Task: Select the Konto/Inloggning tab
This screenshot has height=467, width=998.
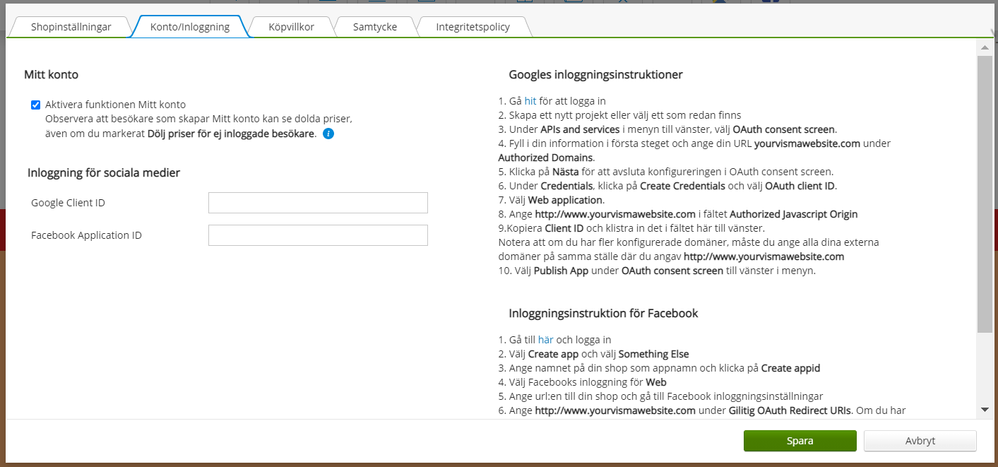Action: pyautogui.click(x=190, y=27)
